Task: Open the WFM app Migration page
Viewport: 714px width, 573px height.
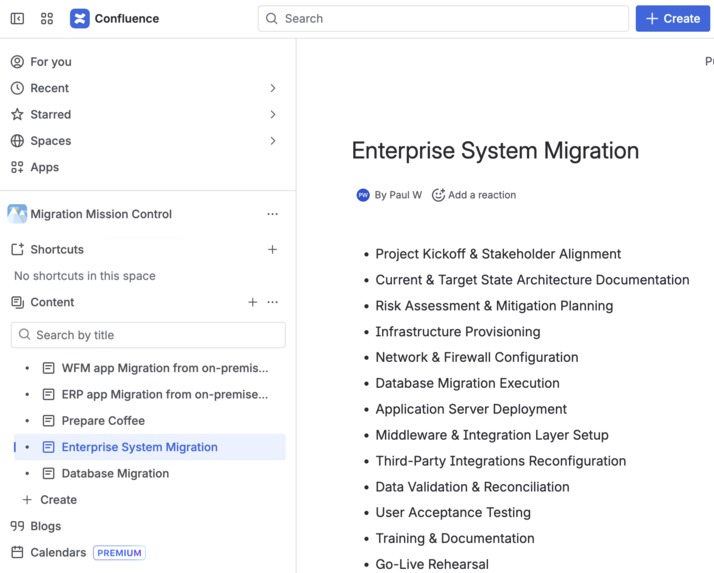Action: (165, 368)
